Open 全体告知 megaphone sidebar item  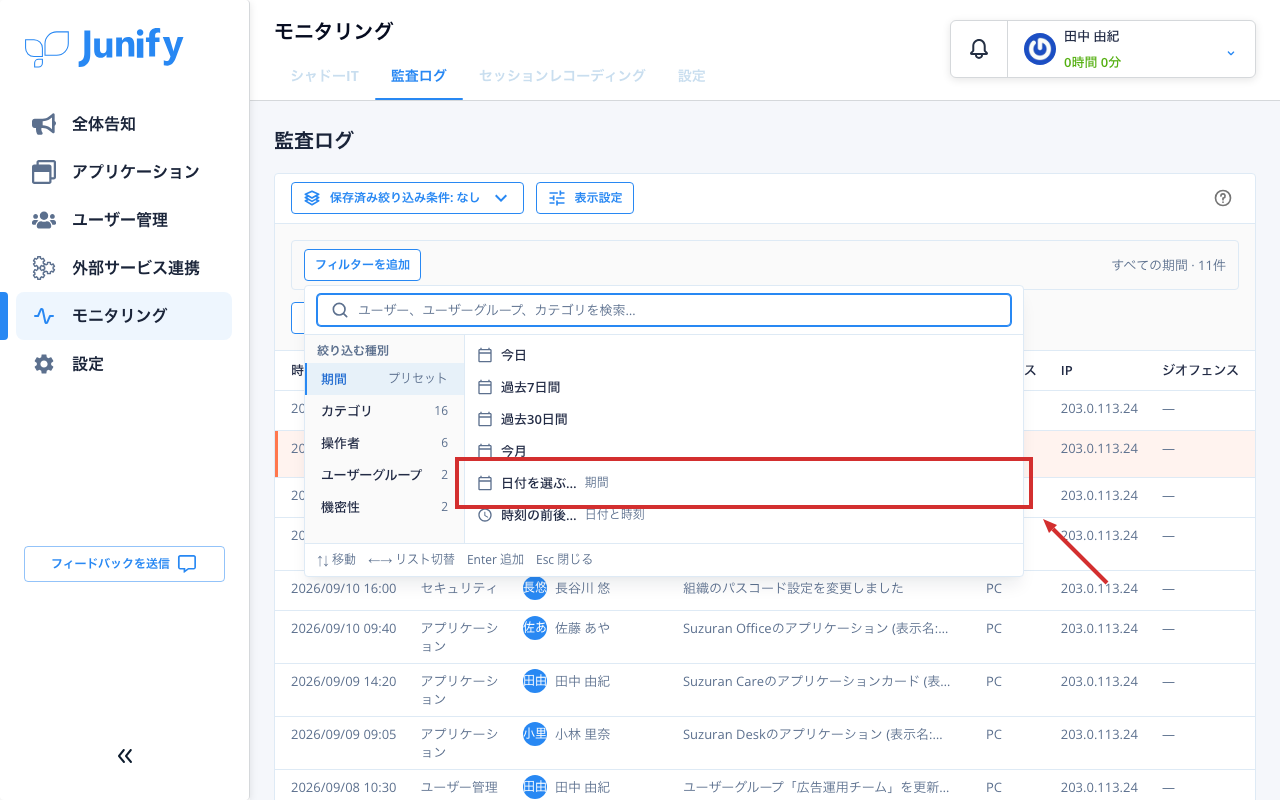pos(124,124)
